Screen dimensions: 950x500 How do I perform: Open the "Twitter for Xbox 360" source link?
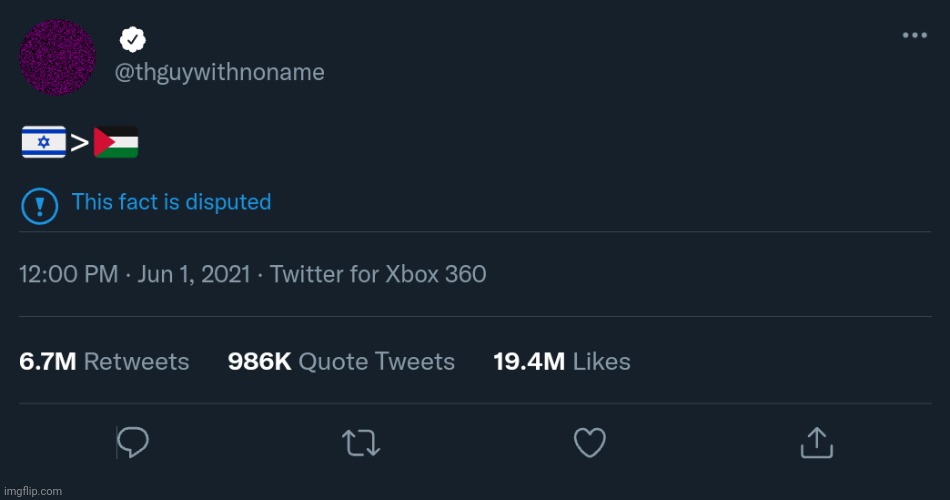pos(378,274)
